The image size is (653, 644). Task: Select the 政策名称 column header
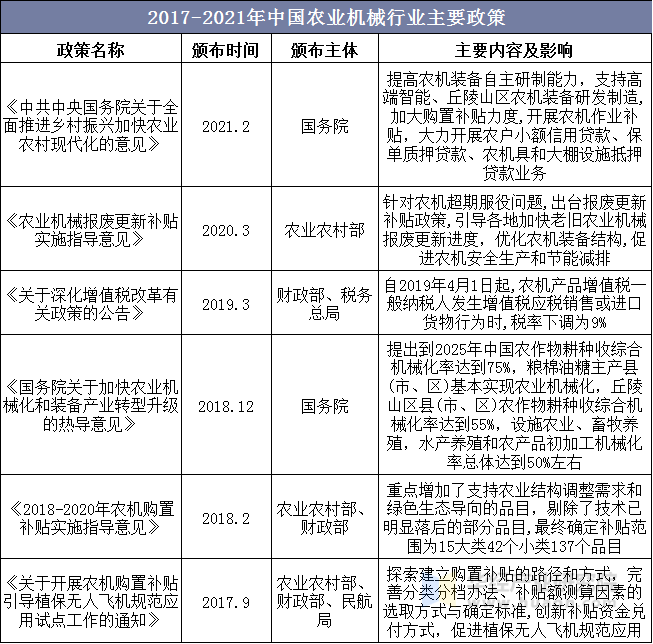tap(91, 49)
